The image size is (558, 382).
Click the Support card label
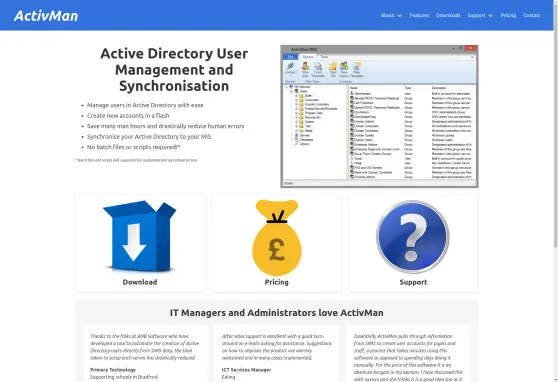(x=413, y=282)
